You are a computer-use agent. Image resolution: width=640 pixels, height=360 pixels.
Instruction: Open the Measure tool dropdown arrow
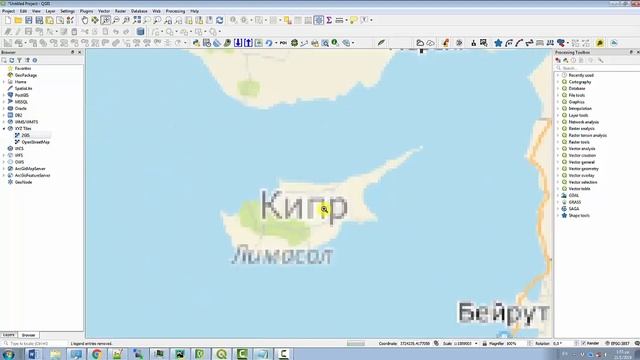point(346,20)
